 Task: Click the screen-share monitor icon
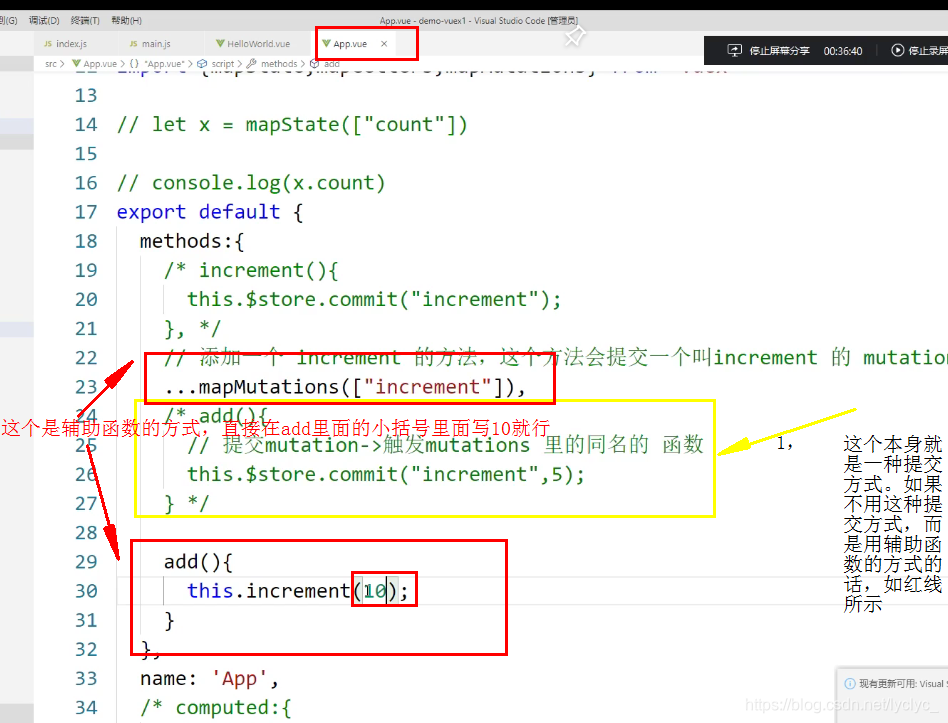[x=734, y=50]
